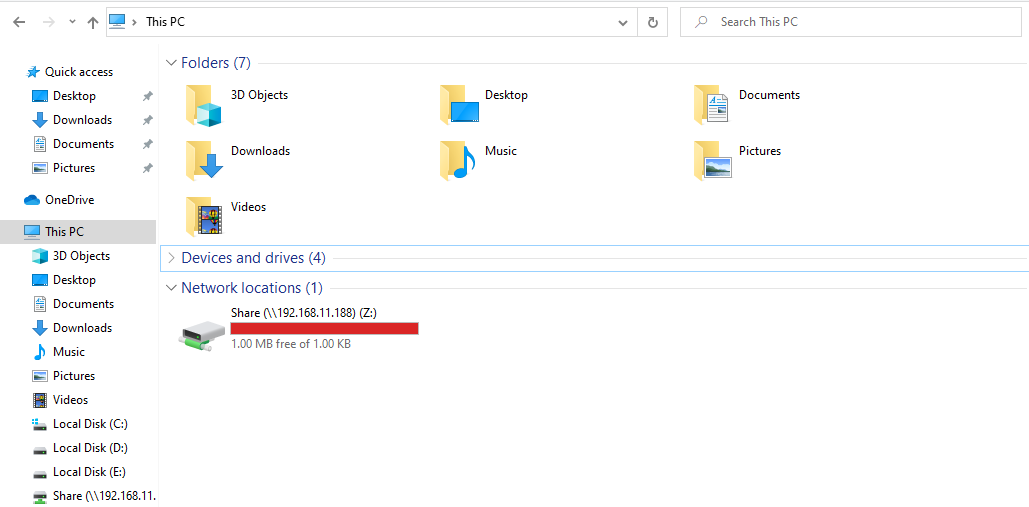Select the Pictures folder icon in Folders
Screen dimensions: 1029x507
click(x=713, y=161)
